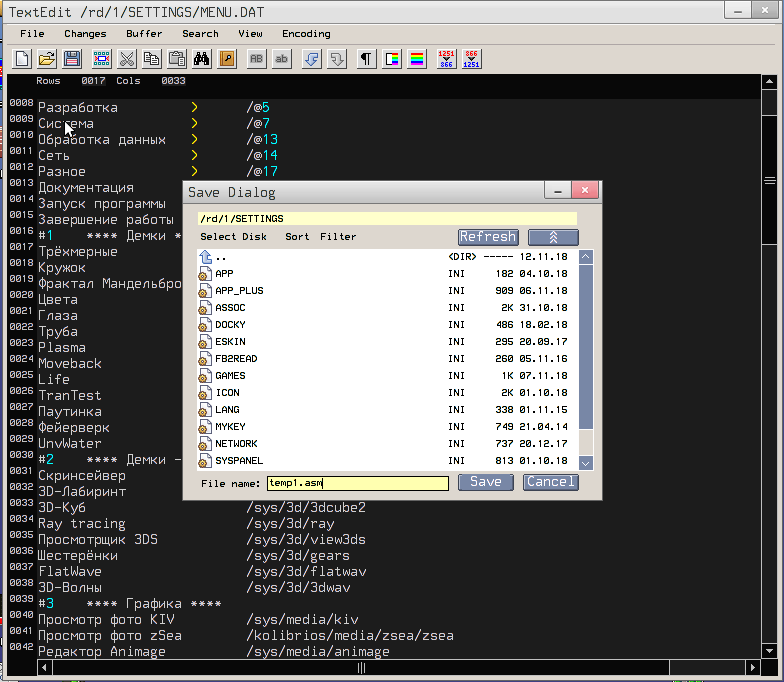Click the binoculars Find icon
Screen dimensions: 784x682
coord(201,59)
